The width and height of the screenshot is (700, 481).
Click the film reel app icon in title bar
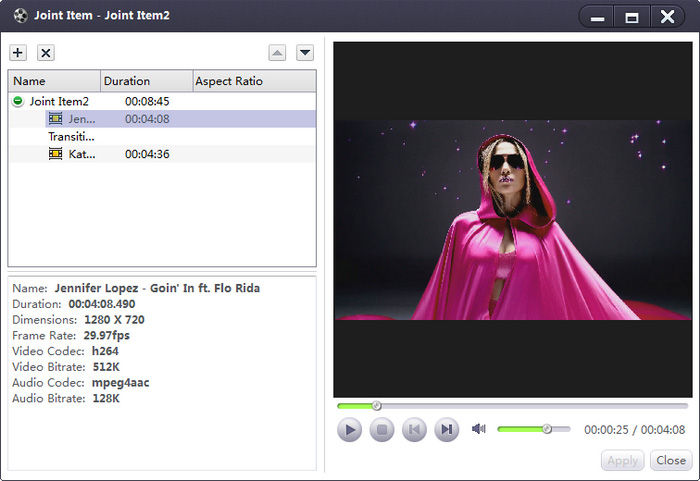(21, 16)
